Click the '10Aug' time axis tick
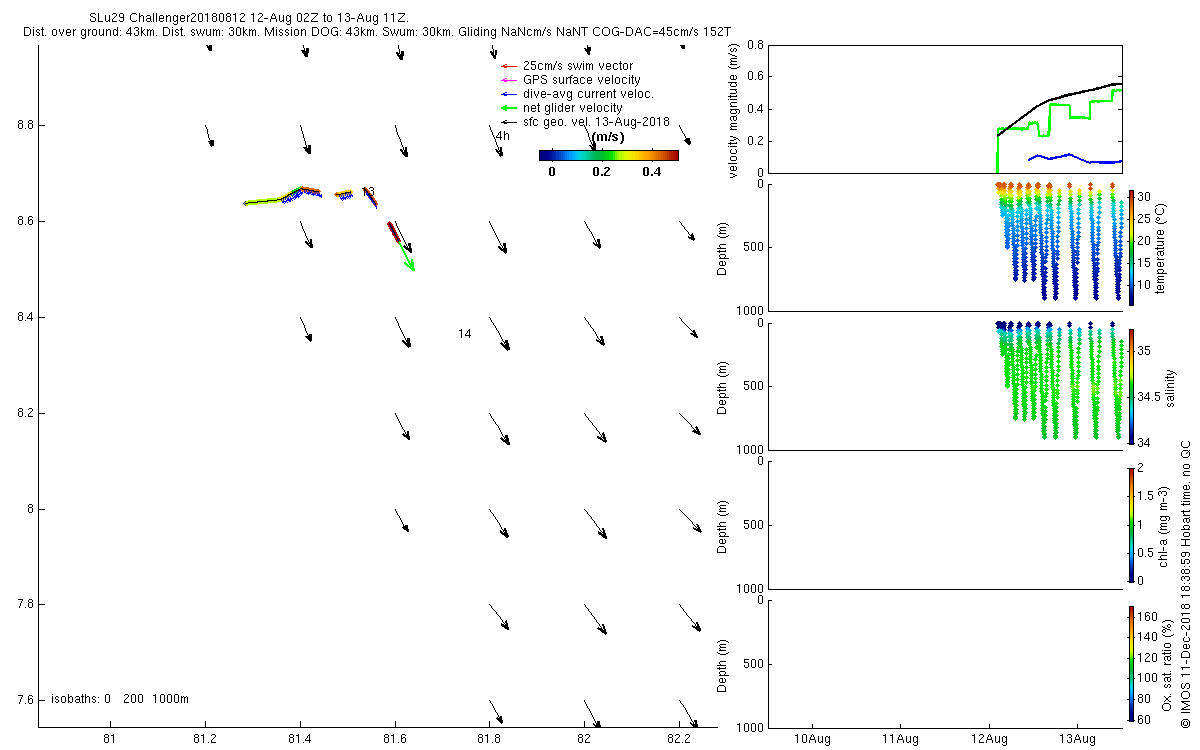The width and height of the screenshot is (1200, 750). (812, 739)
